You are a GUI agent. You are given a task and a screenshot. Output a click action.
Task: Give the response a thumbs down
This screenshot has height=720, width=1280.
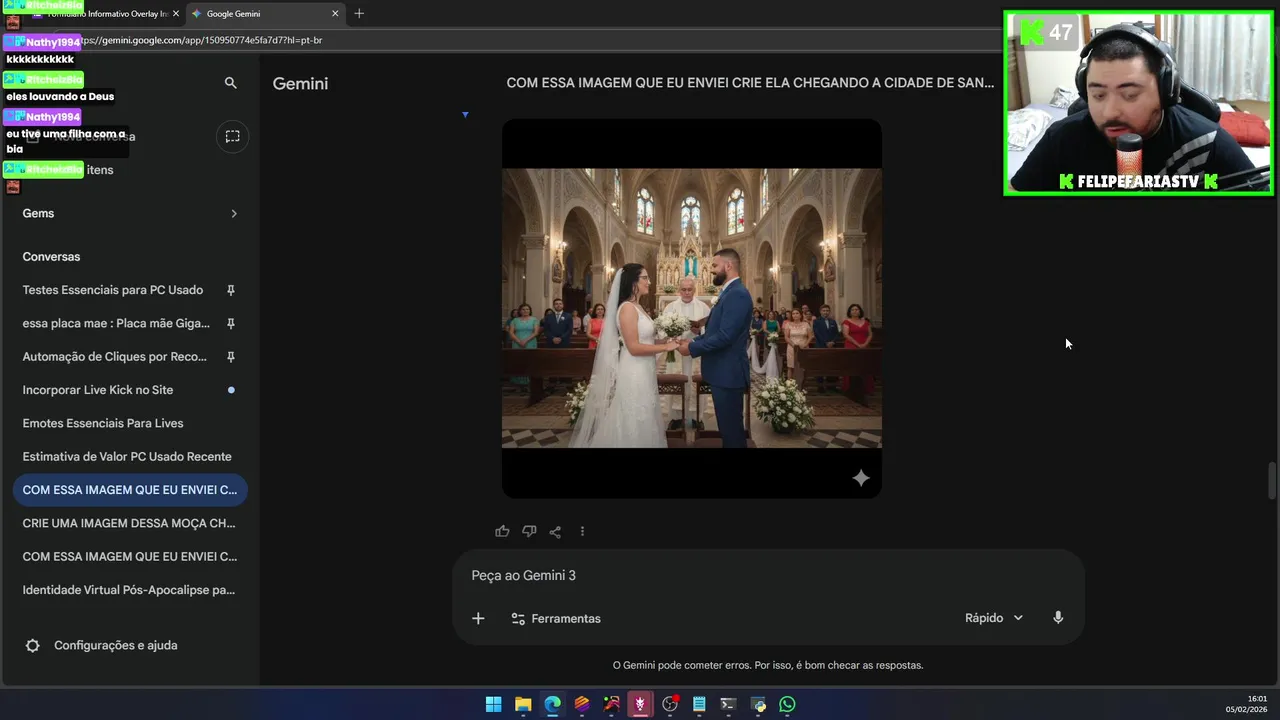529,531
